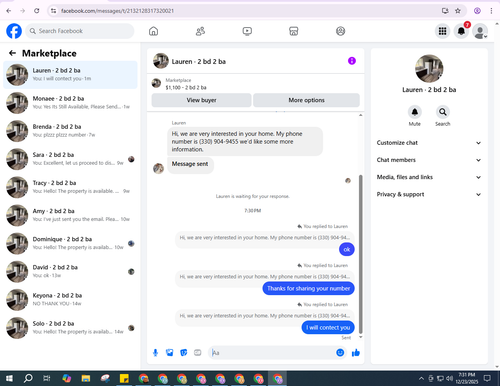Open File Explorer from the taskbar
The image size is (500, 386).
coord(86,378)
